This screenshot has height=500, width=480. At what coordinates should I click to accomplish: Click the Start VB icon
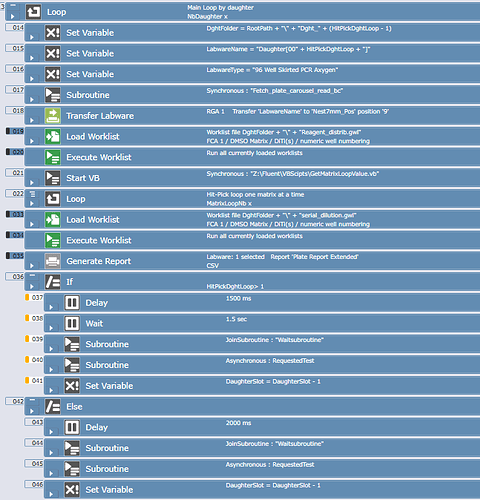pyautogui.click(x=53, y=178)
